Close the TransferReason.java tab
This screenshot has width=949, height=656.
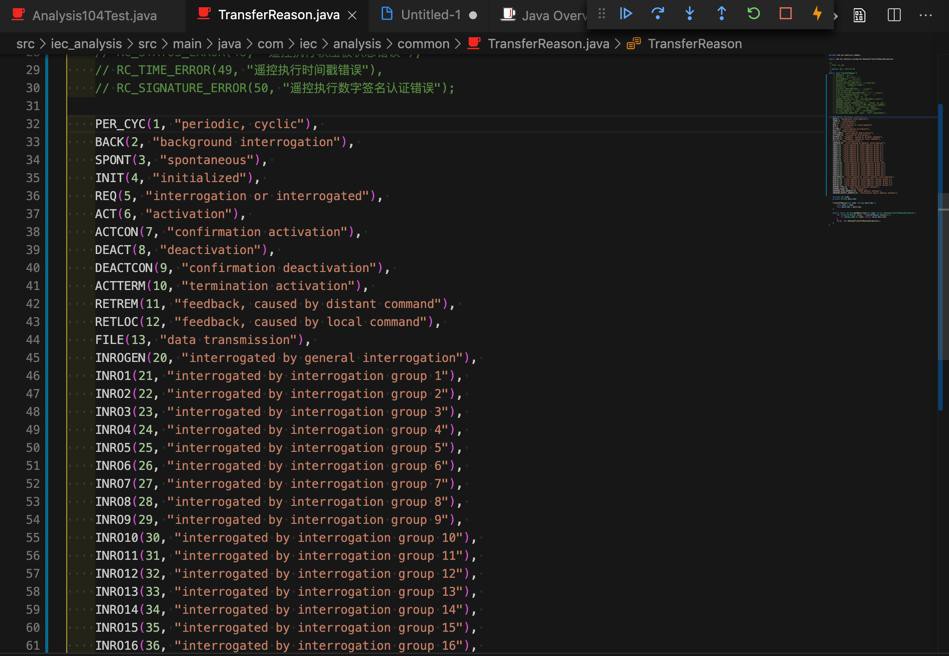(x=352, y=15)
